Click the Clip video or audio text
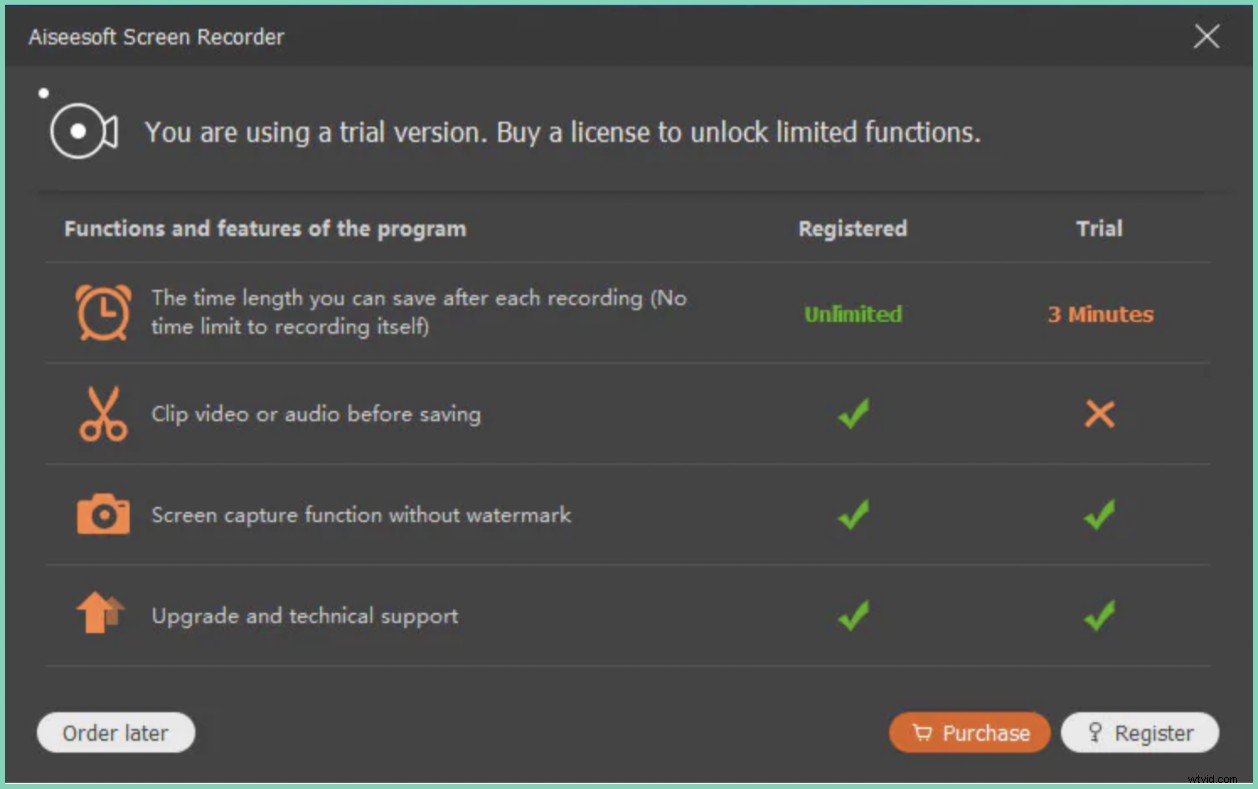The width and height of the screenshot is (1258, 789). 316,414
